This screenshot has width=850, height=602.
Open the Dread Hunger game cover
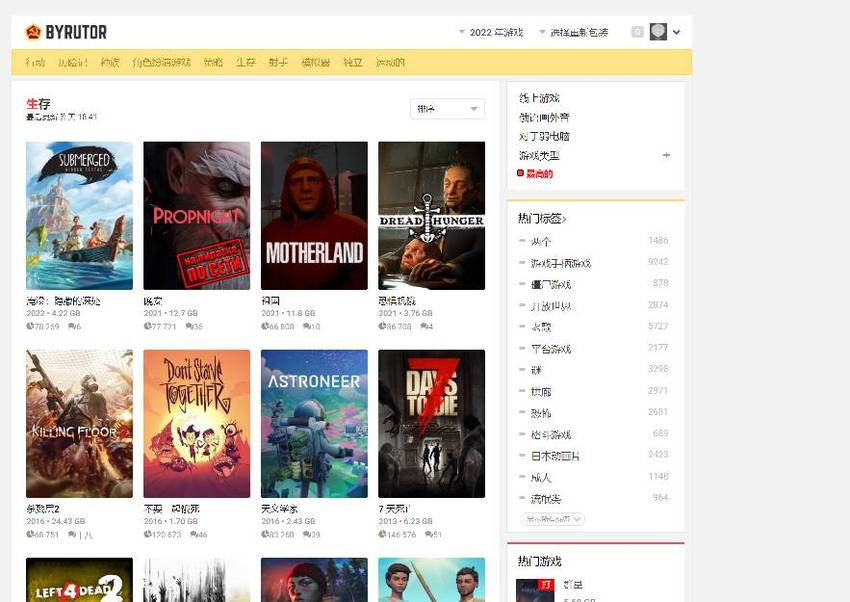[432, 216]
